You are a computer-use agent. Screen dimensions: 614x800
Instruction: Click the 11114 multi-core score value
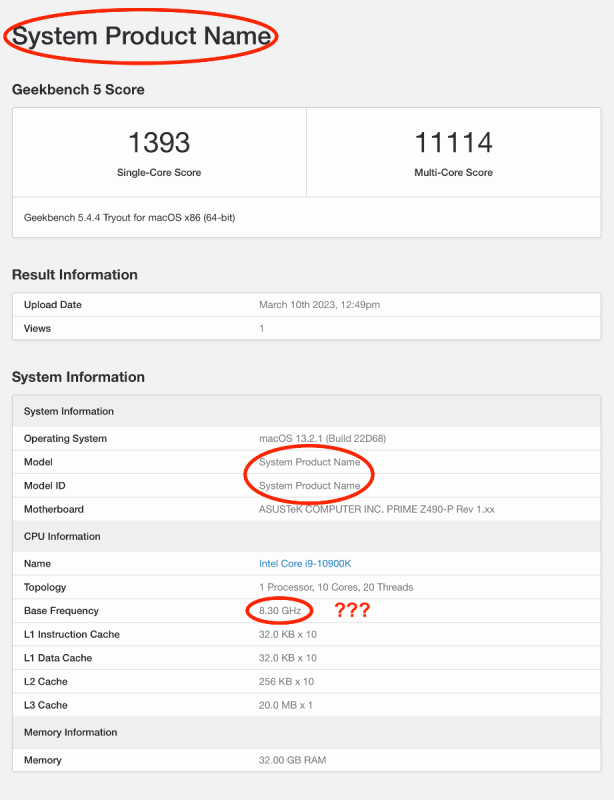click(453, 142)
